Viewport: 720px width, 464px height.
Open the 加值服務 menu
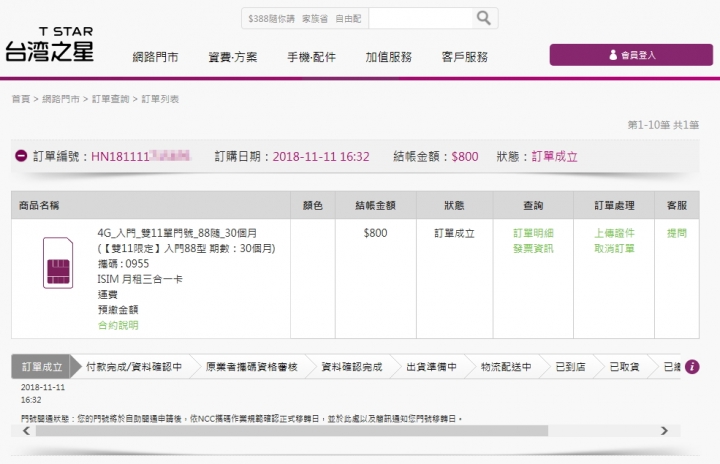coord(388,57)
